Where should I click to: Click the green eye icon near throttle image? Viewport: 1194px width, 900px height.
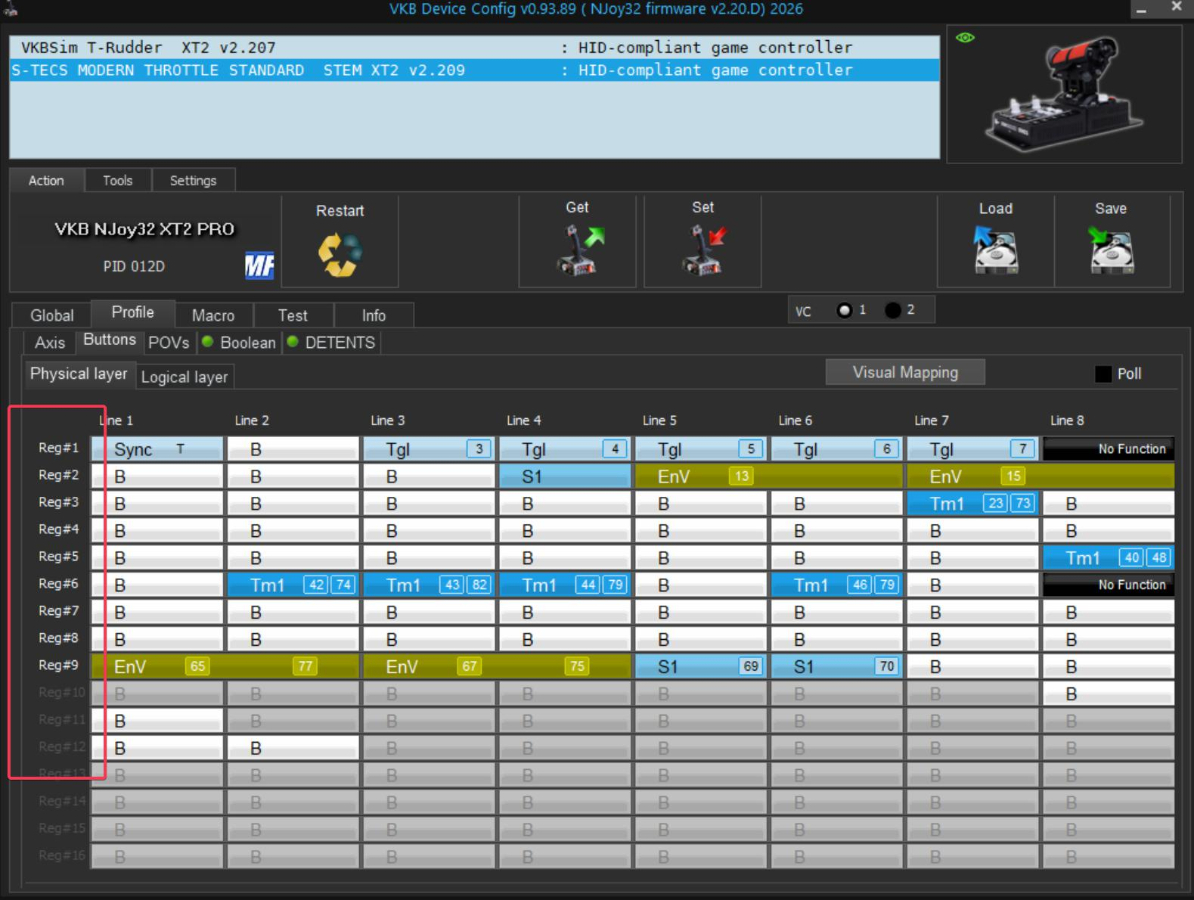965,37
